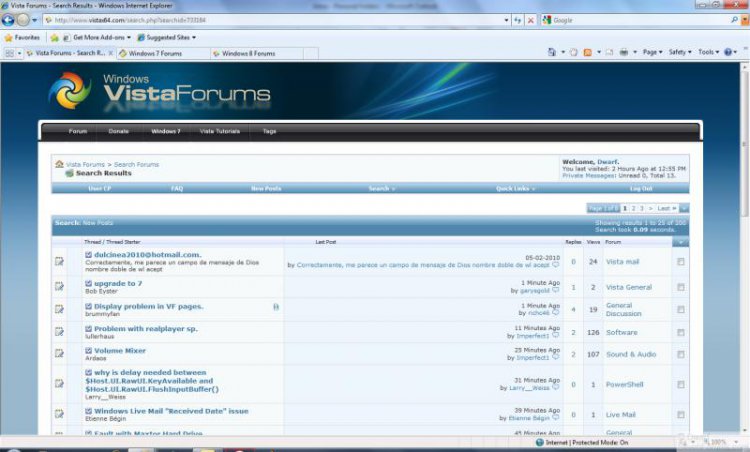Click thread status icon for Windows Live Mail thread
This screenshot has height=452, width=750.
[x=59, y=414]
